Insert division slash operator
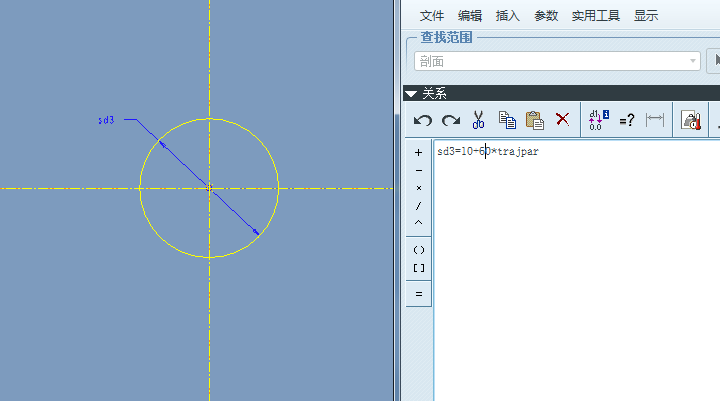 point(418,206)
